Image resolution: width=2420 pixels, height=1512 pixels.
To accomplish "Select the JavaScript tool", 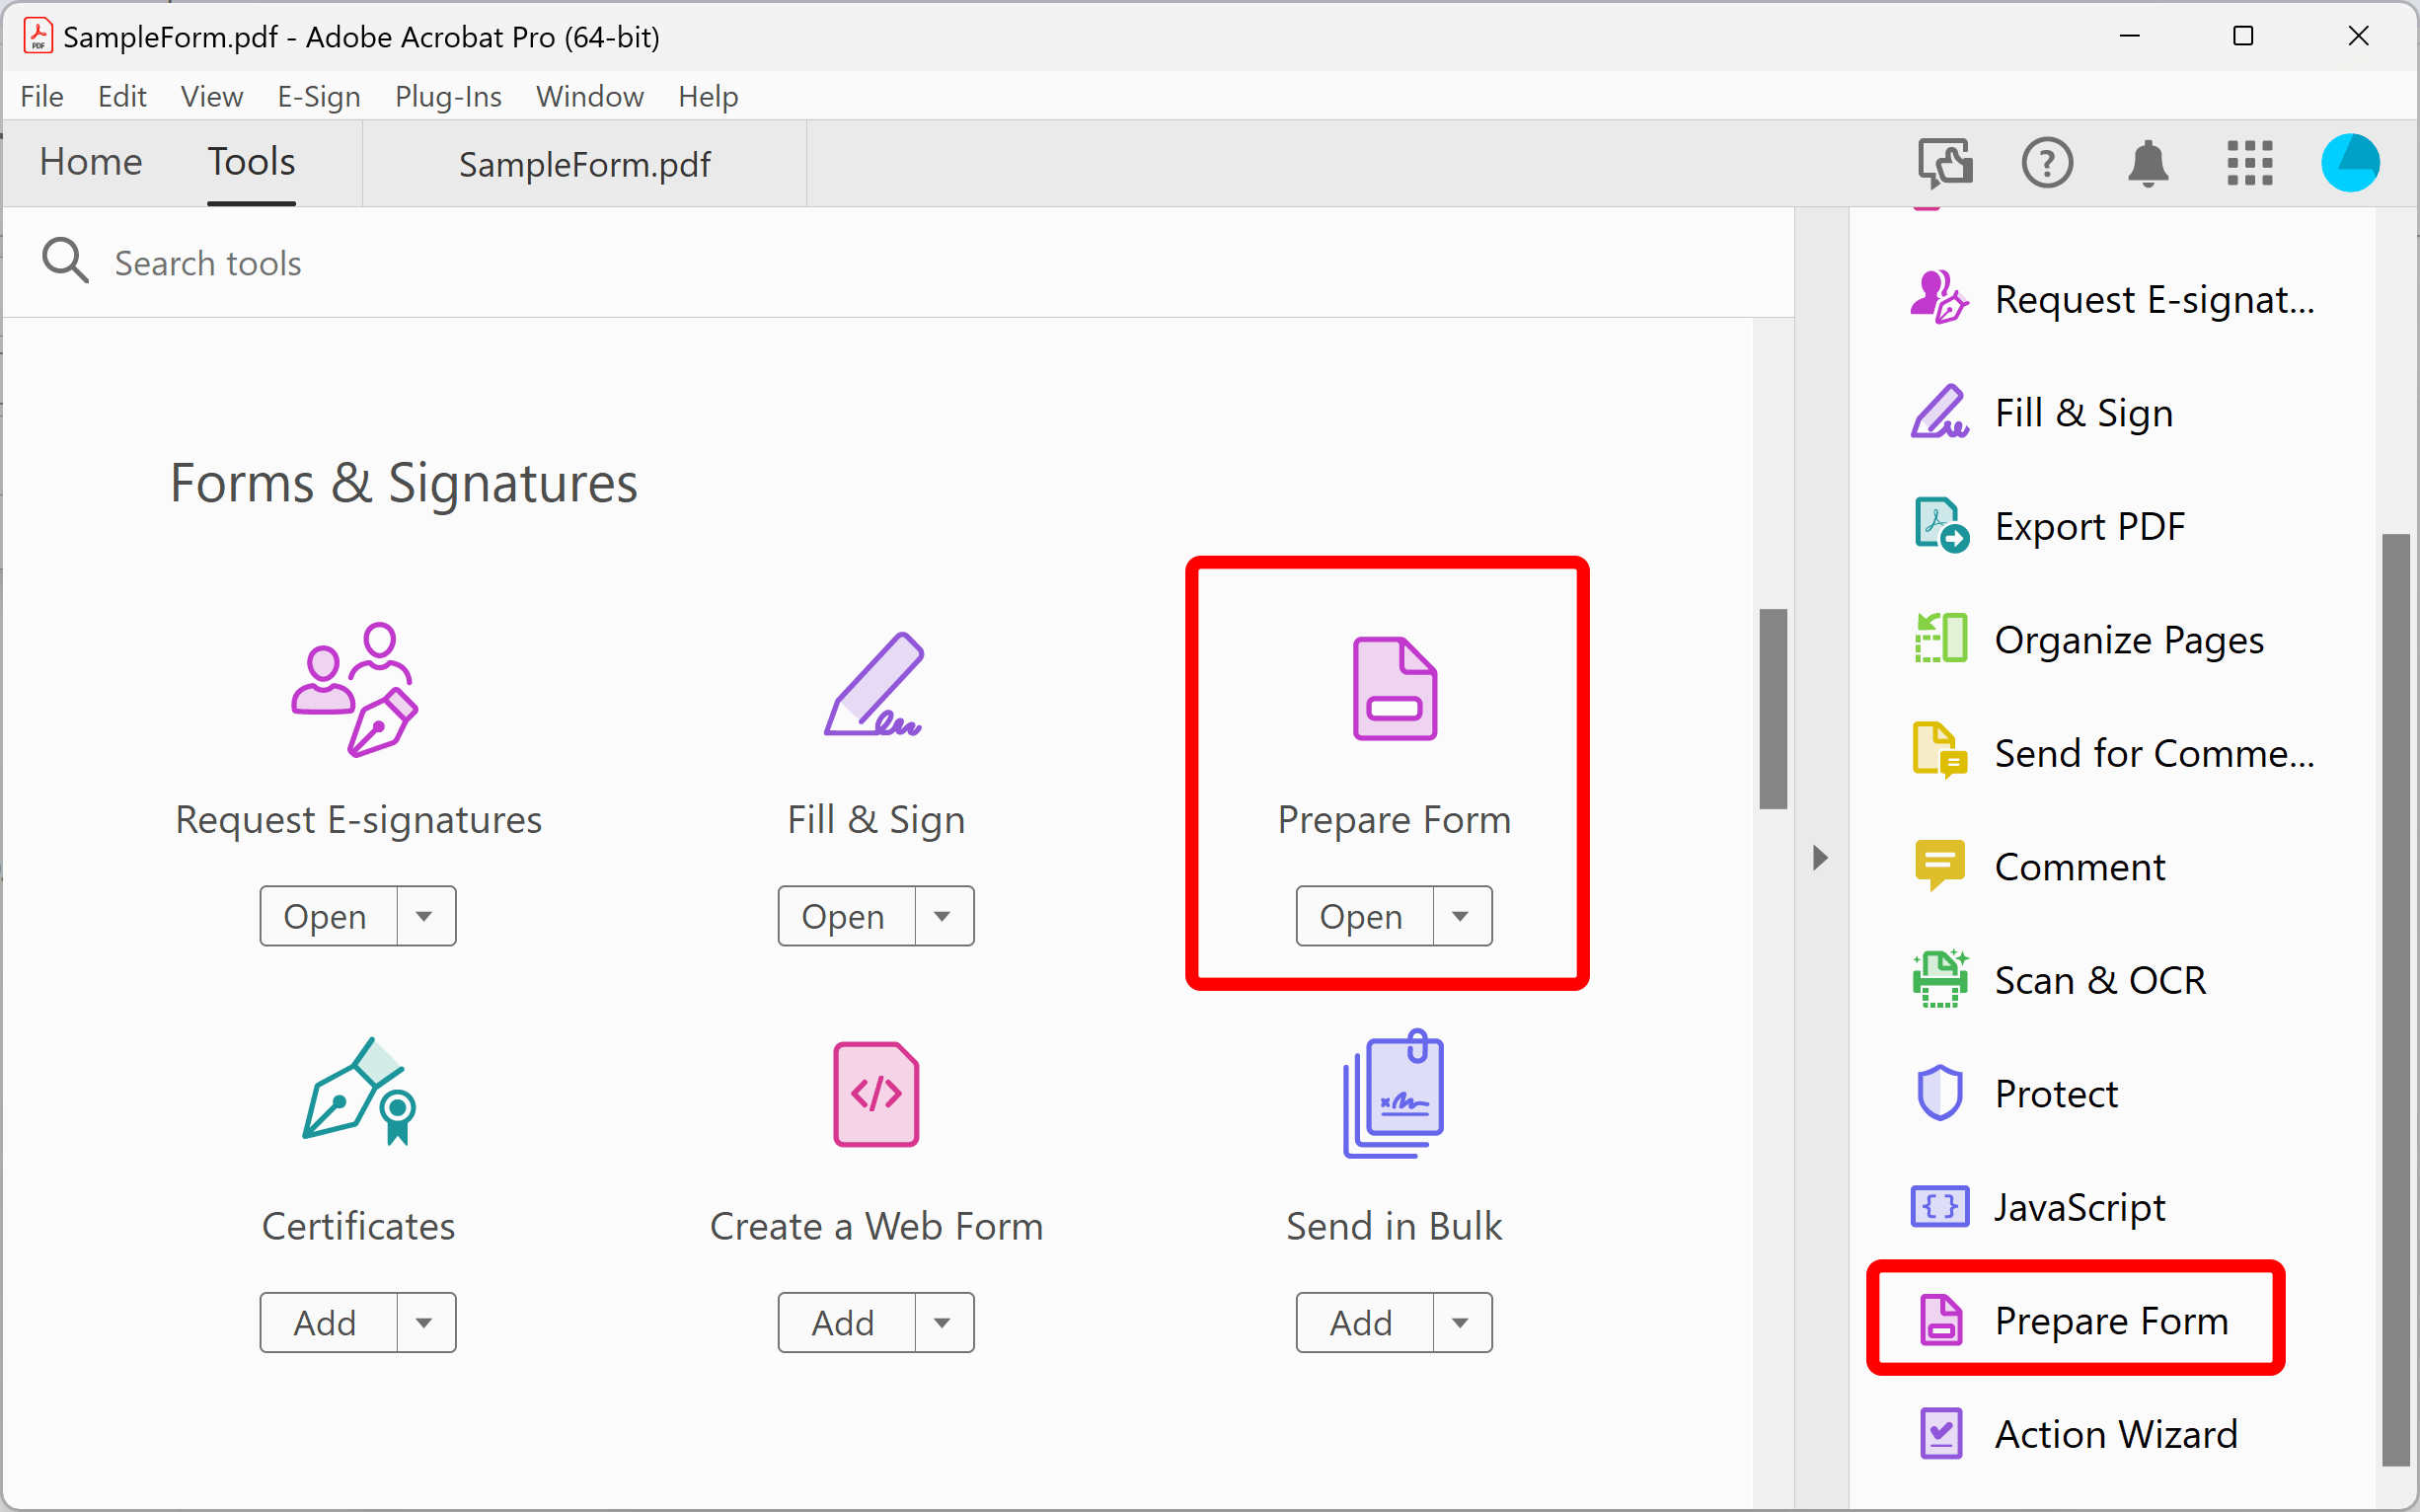I will pyautogui.click(x=2080, y=1207).
